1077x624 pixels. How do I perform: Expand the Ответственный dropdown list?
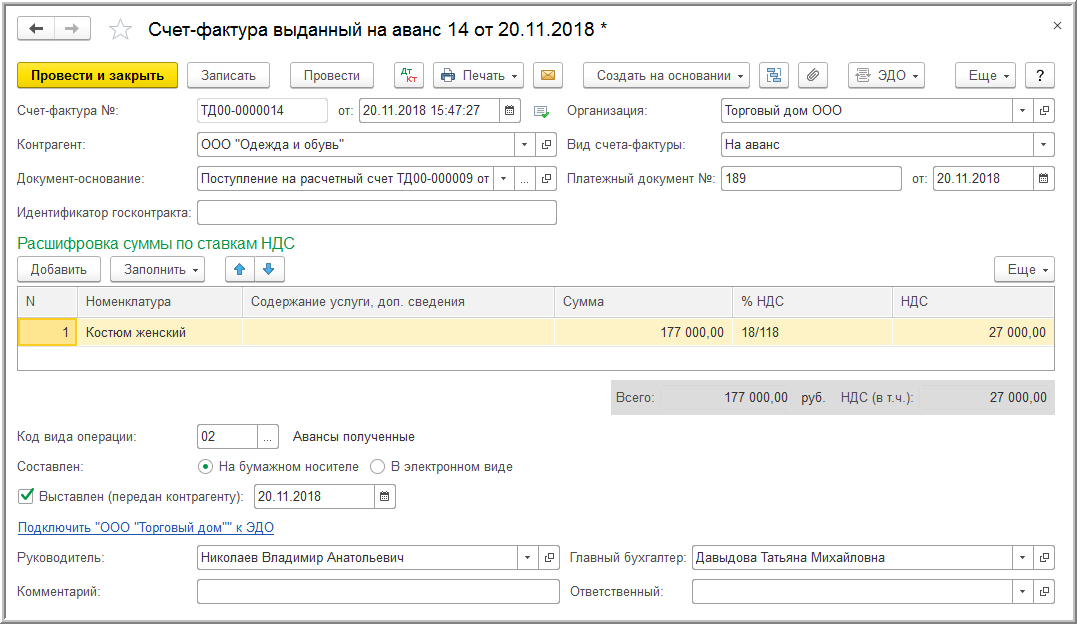tap(1023, 591)
